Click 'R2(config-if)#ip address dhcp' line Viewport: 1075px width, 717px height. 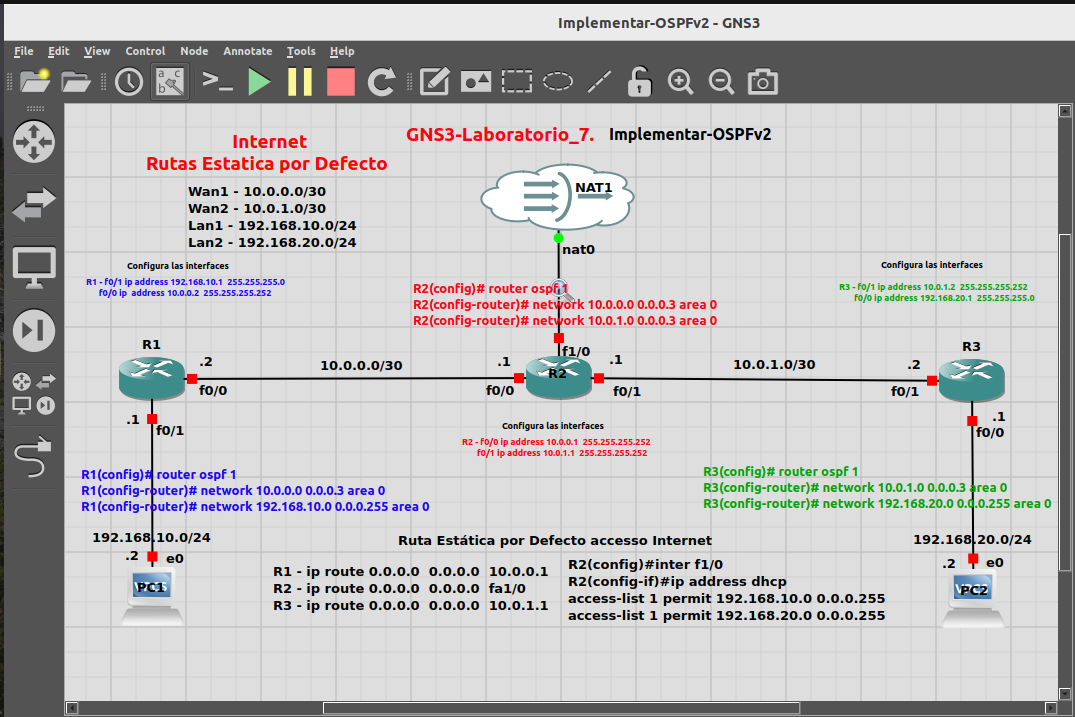tap(677, 582)
